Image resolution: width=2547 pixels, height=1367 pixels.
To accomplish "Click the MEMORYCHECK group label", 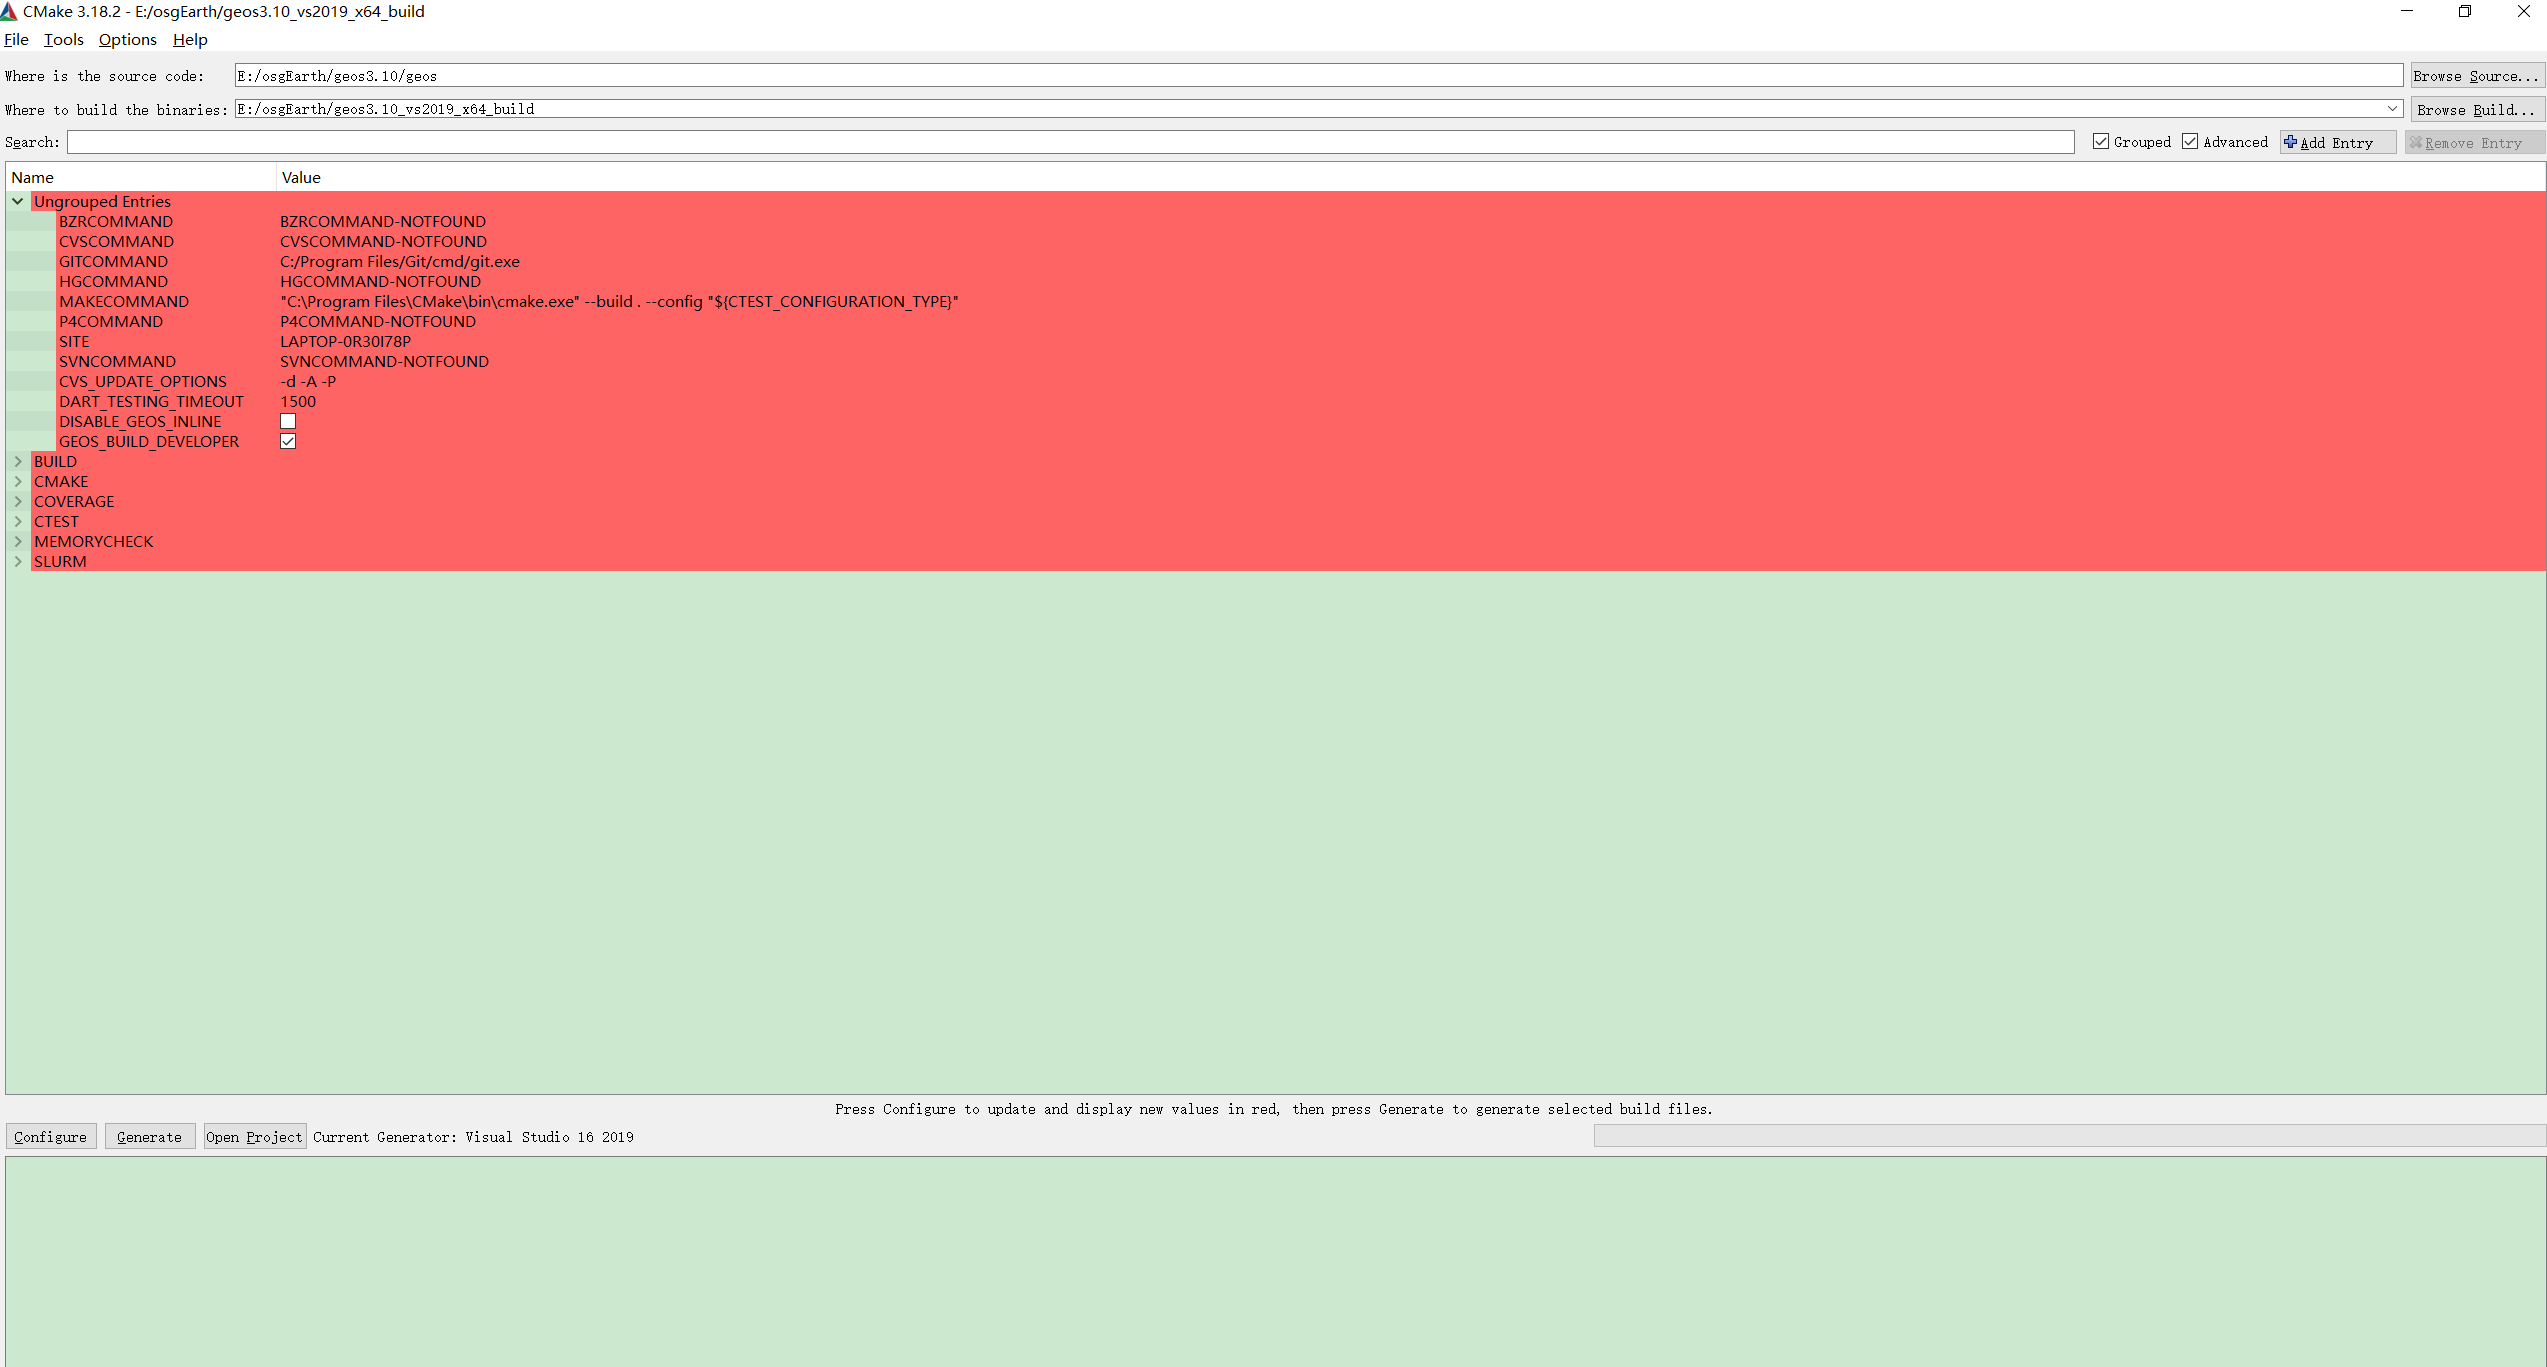I will pyautogui.click(x=93, y=541).
